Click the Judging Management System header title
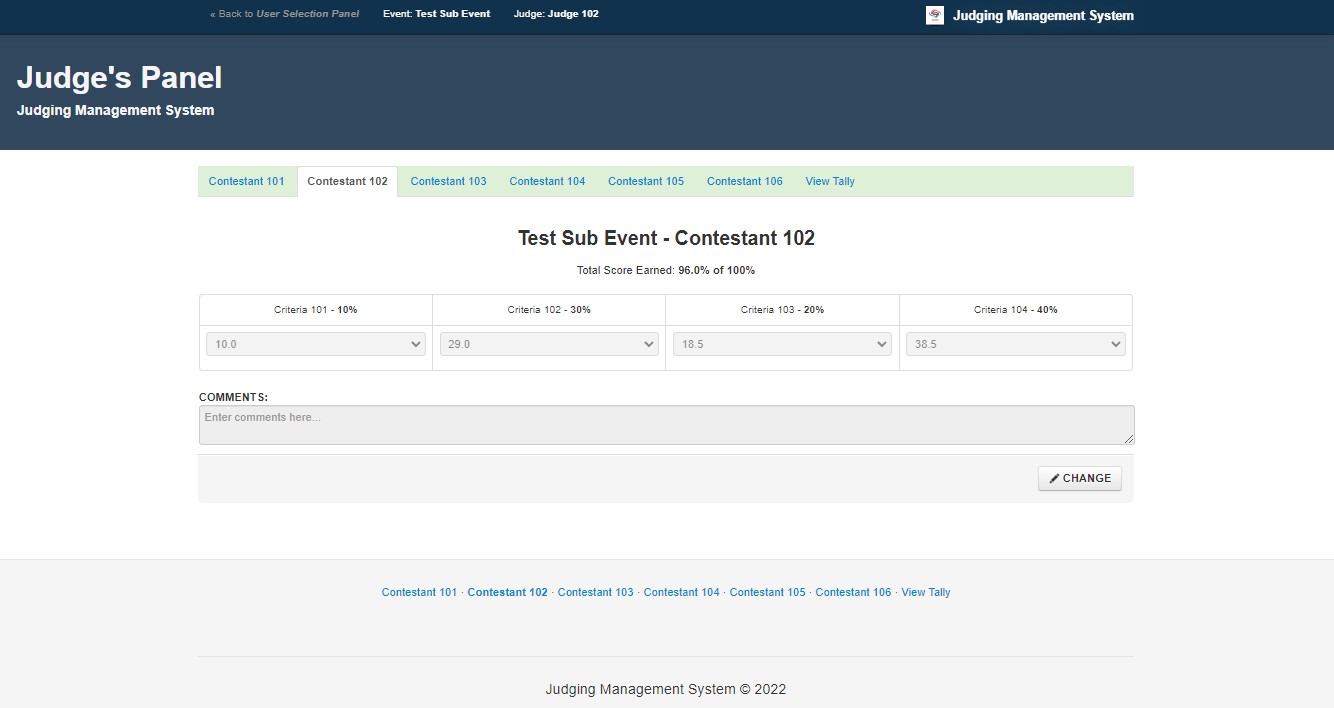The width and height of the screenshot is (1334, 708). click(x=1043, y=16)
